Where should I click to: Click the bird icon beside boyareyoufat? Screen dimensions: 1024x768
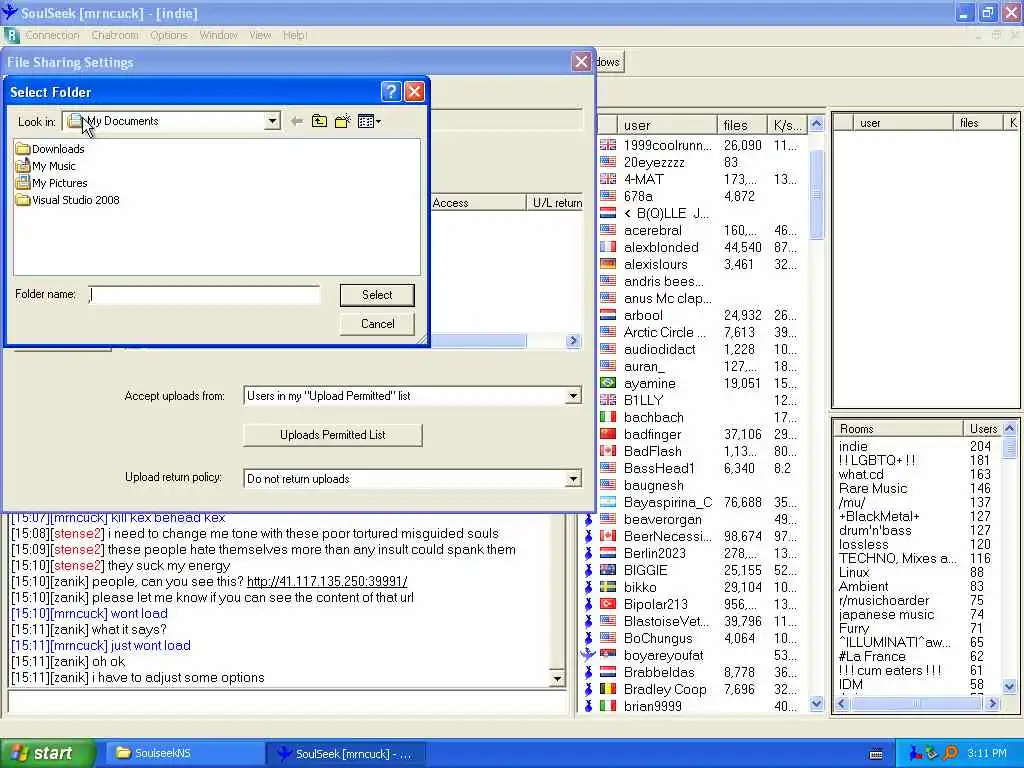588,654
